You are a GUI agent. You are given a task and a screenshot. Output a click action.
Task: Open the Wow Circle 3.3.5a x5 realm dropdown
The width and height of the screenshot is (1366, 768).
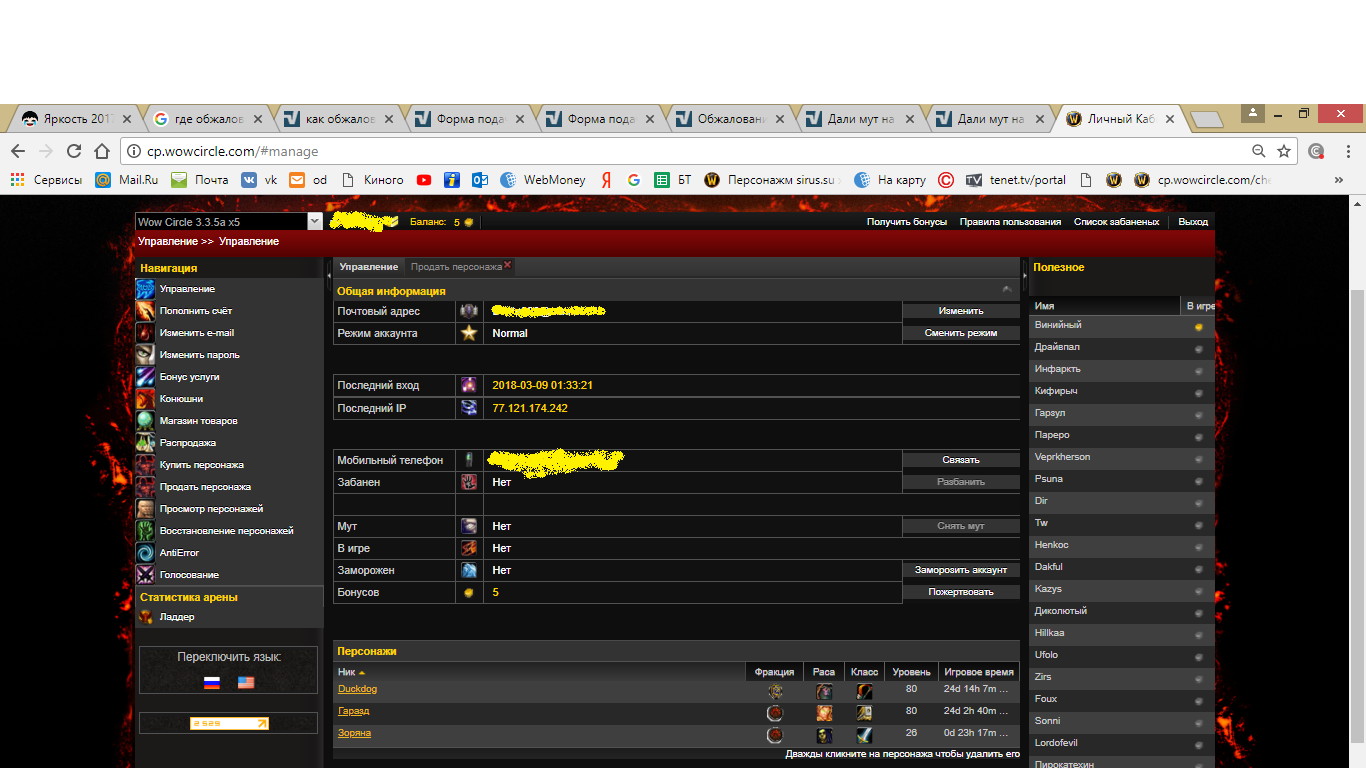click(314, 222)
